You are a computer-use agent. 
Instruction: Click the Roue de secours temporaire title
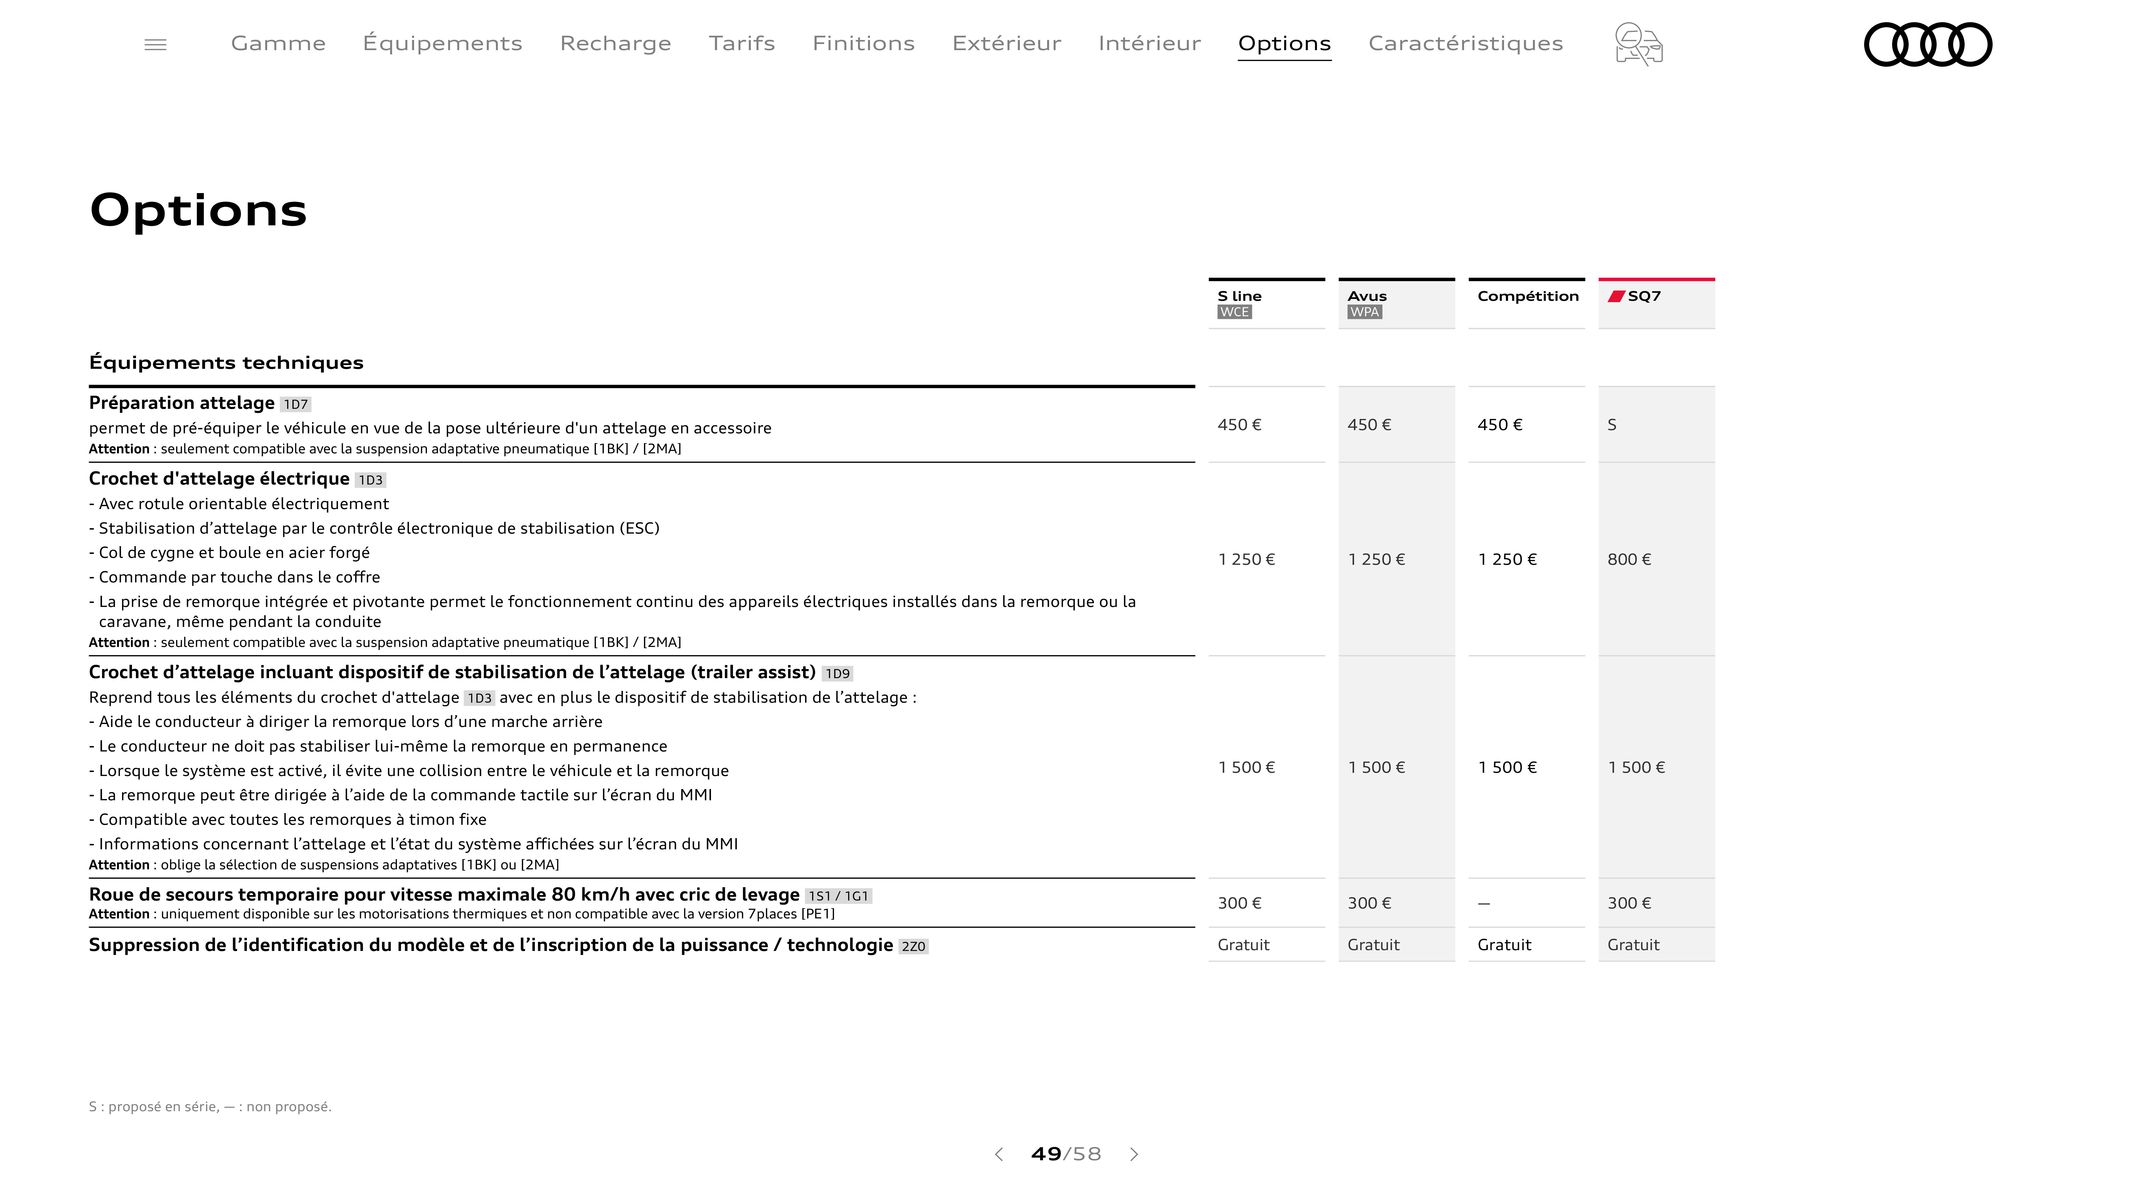444,894
